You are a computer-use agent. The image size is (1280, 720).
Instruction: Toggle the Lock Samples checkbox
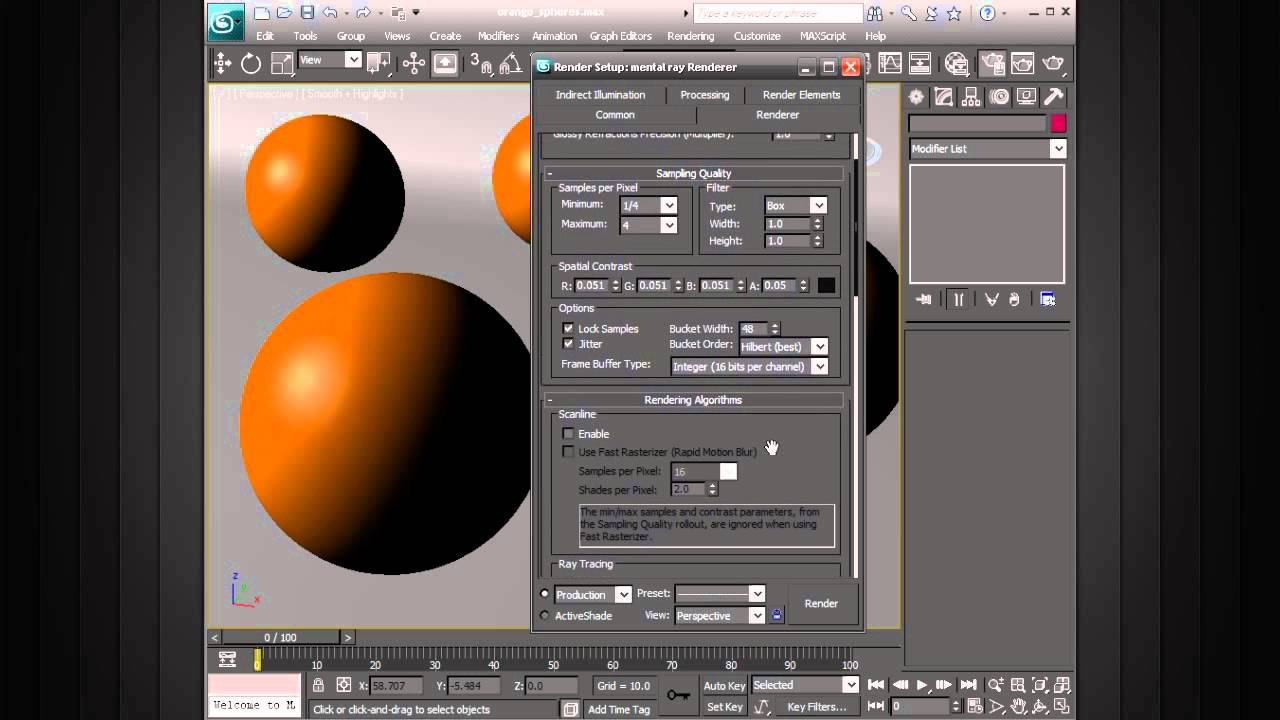(x=568, y=328)
